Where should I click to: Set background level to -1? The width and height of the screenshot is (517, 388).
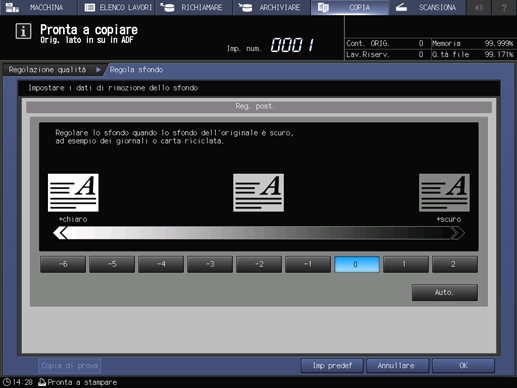[308, 264]
